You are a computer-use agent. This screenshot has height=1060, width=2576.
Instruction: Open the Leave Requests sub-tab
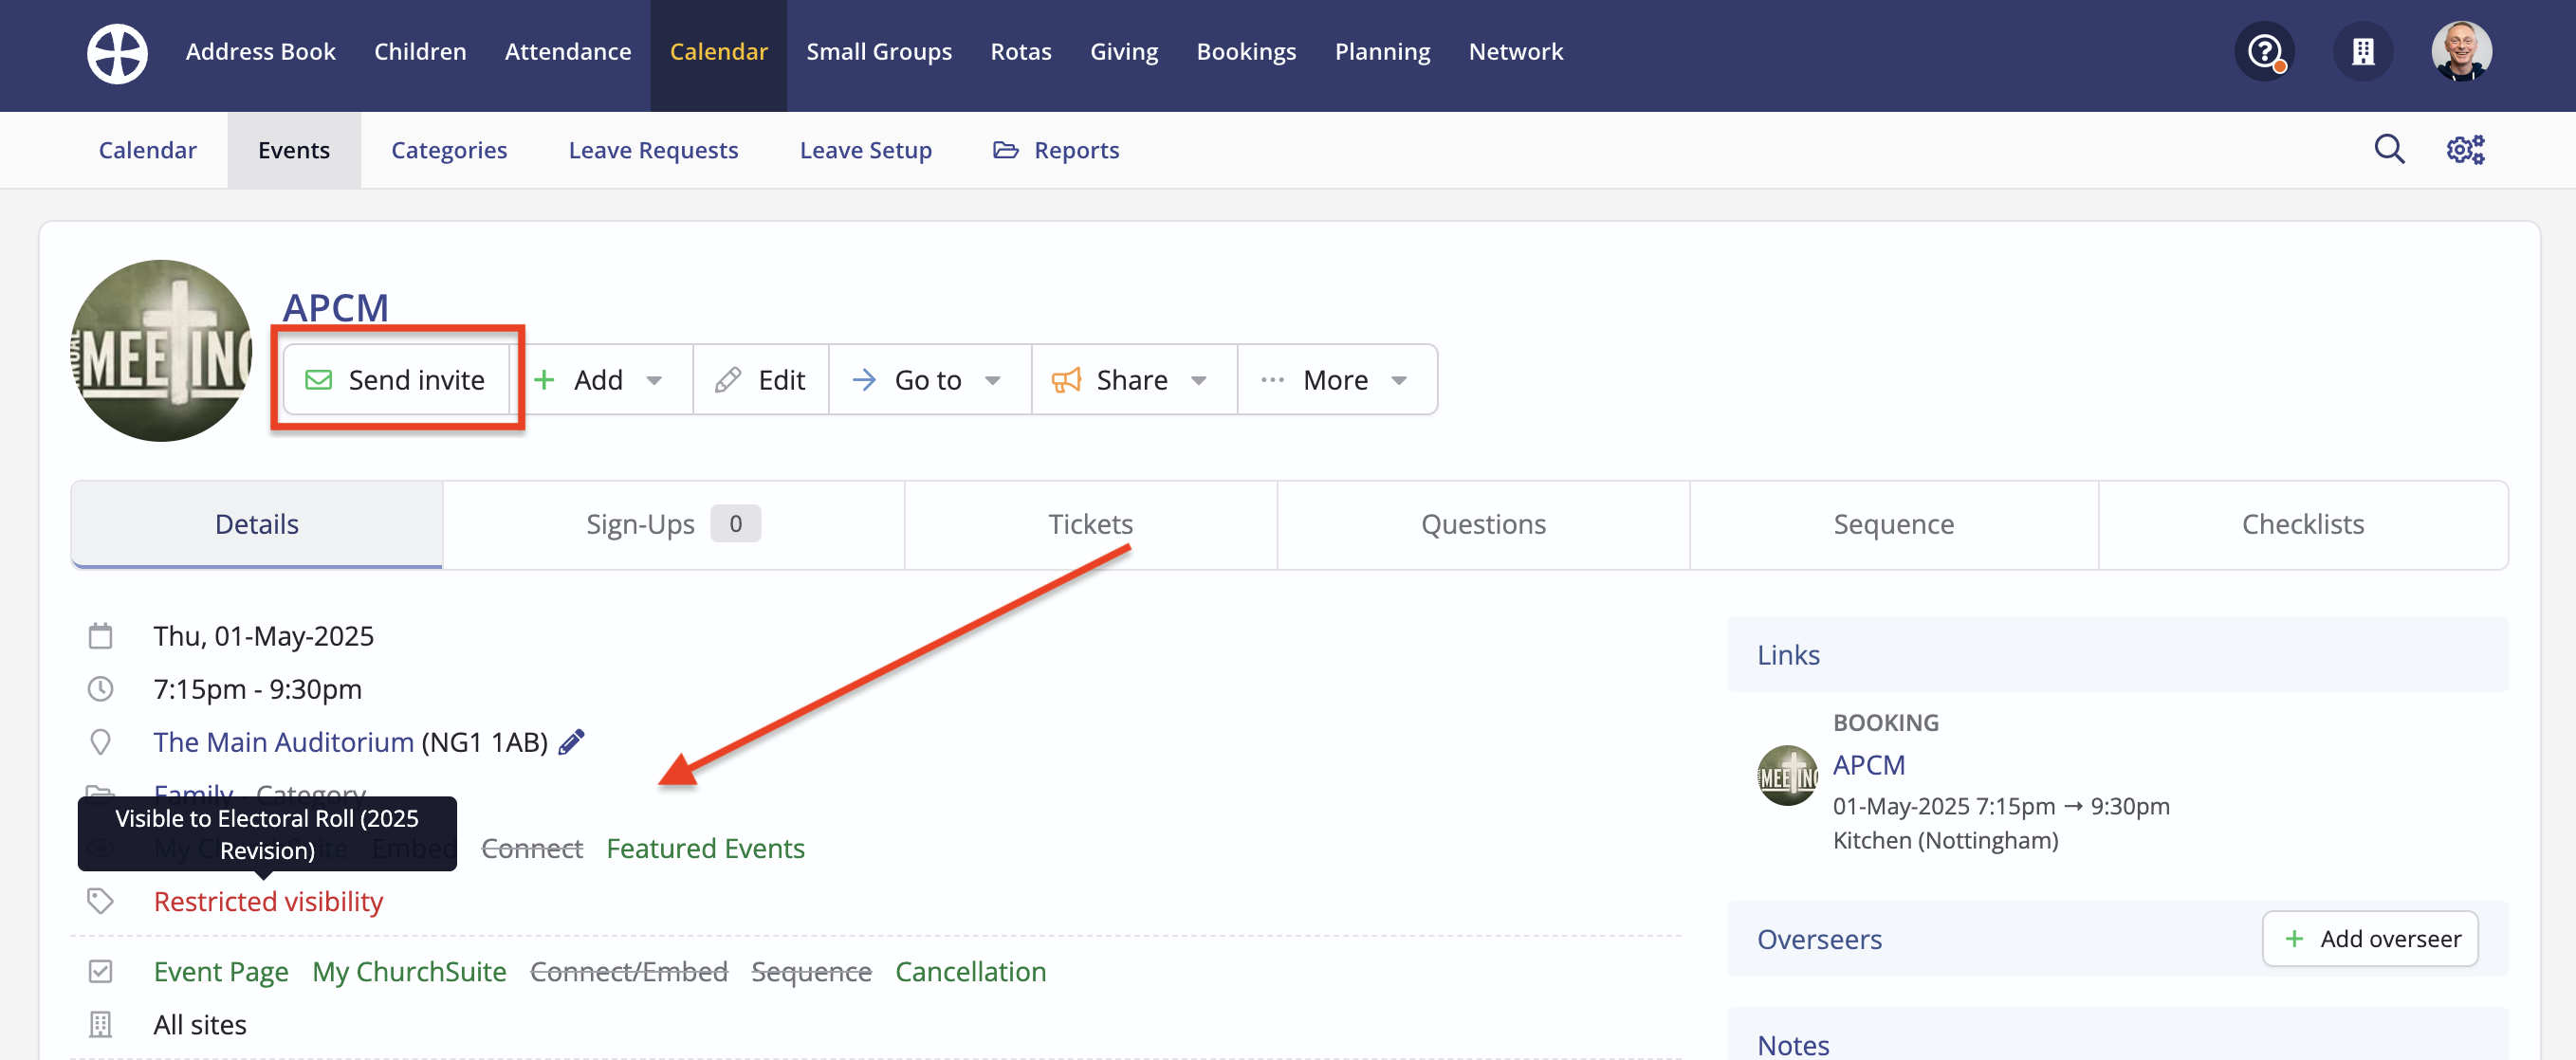[653, 150]
